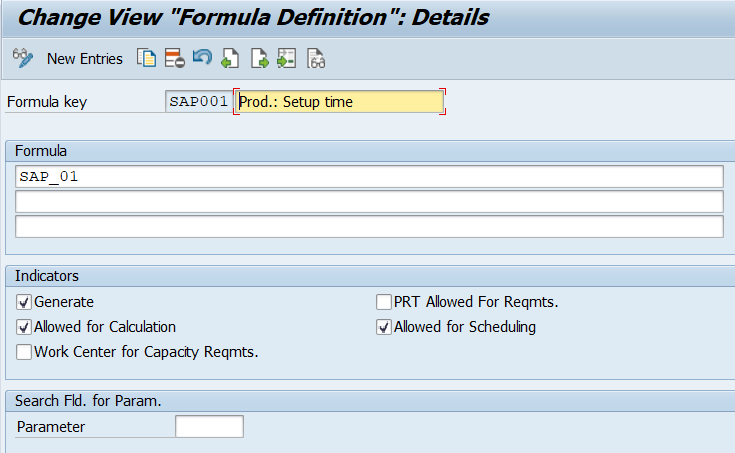Go to the previous entry icon
Image resolution: width=735 pixels, height=453 pixels.
(230, 59)
